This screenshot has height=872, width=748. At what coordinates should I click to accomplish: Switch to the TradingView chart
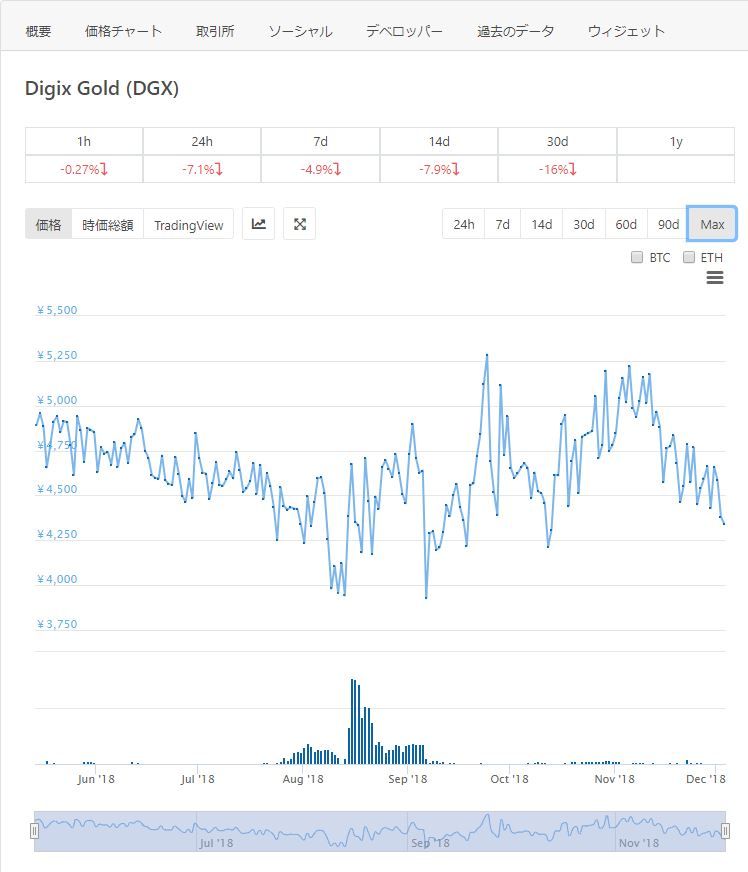point(189,225)
